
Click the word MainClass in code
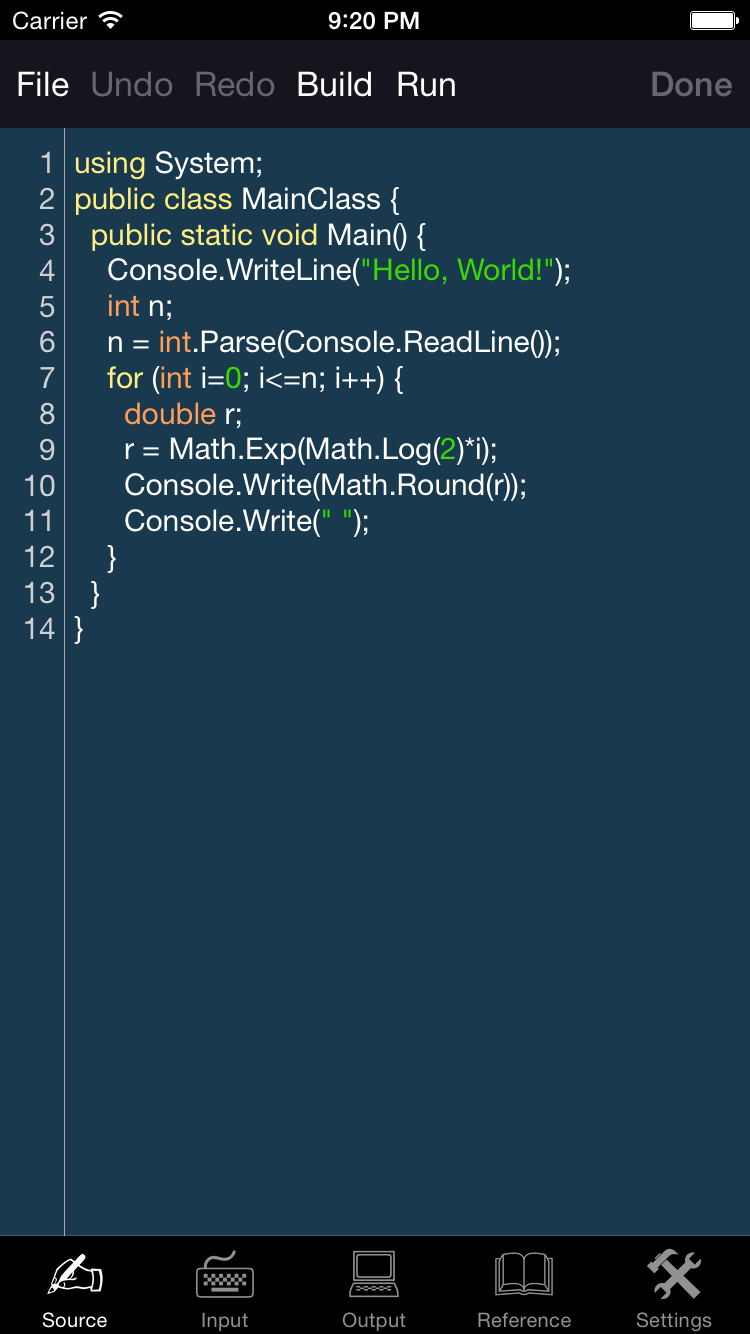point(311,199)
